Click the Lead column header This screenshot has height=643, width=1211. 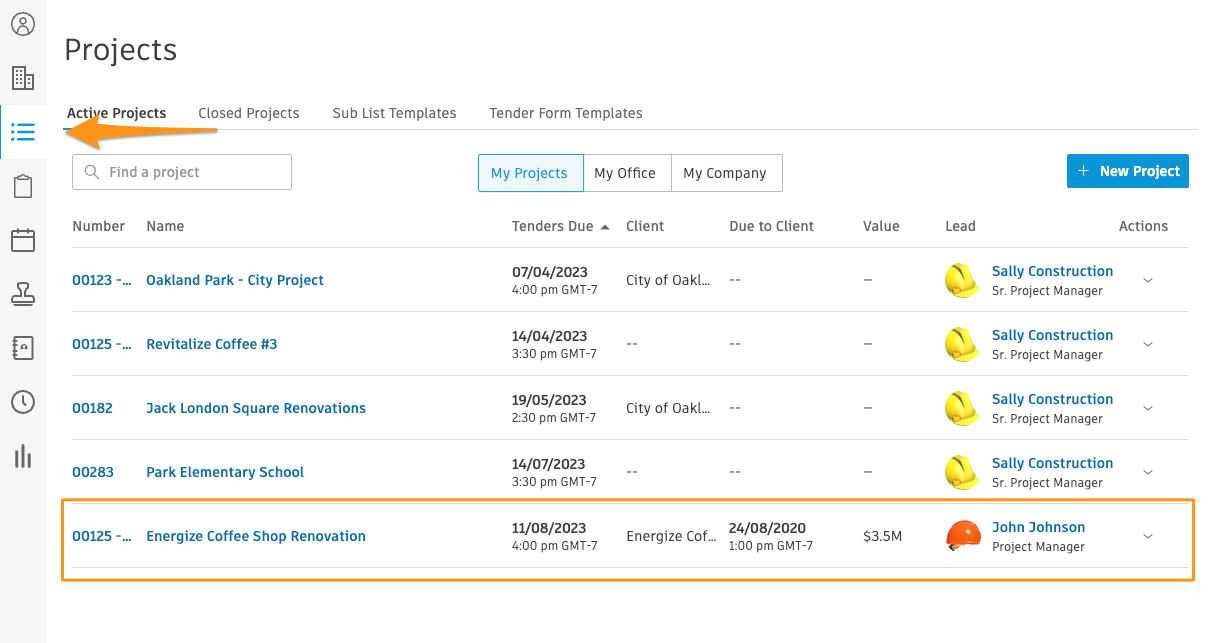click(960, 226)
